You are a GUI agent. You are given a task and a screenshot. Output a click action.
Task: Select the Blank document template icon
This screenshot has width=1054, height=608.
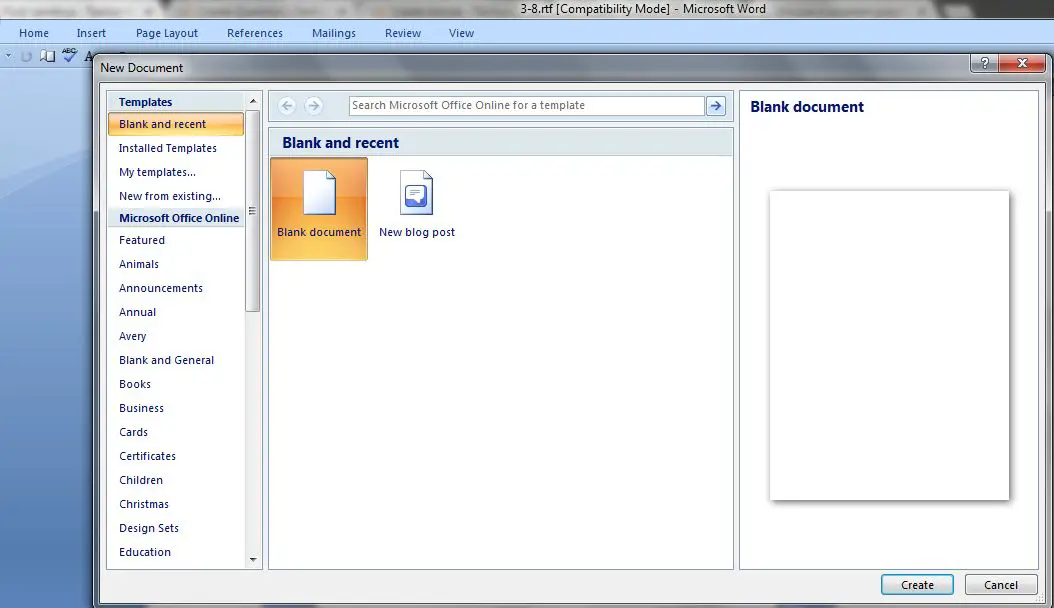319,208
